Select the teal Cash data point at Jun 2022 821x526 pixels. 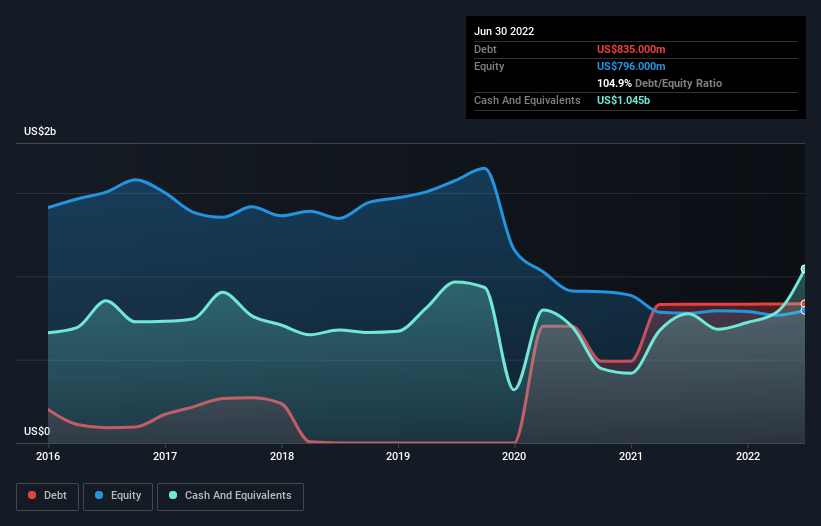805,269
